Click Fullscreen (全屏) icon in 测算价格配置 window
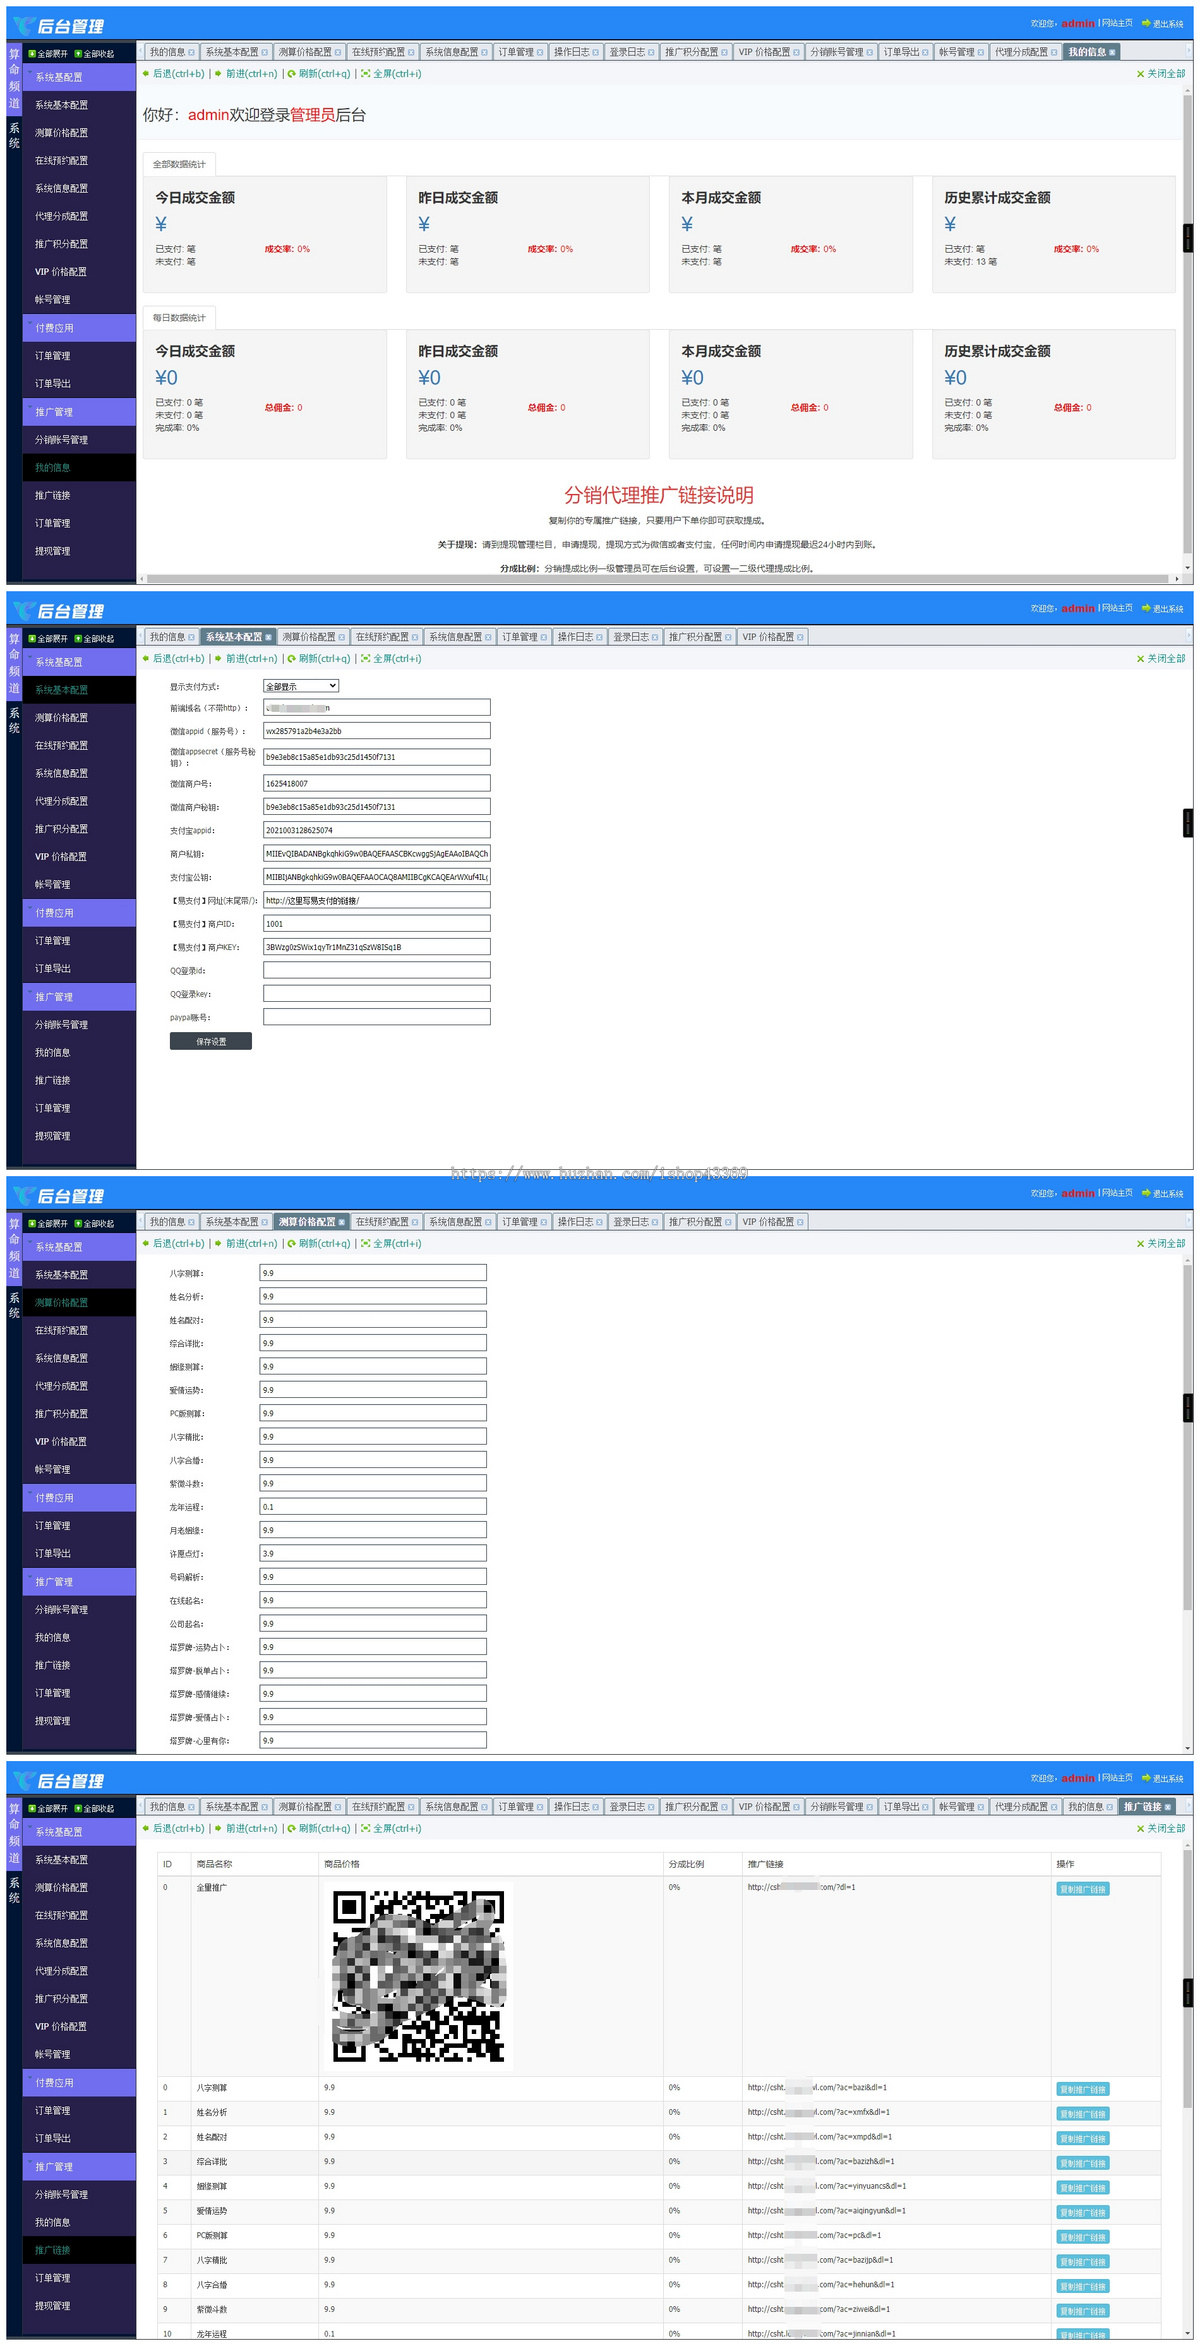The image size is (1200, 2346). coord(365,1244)
